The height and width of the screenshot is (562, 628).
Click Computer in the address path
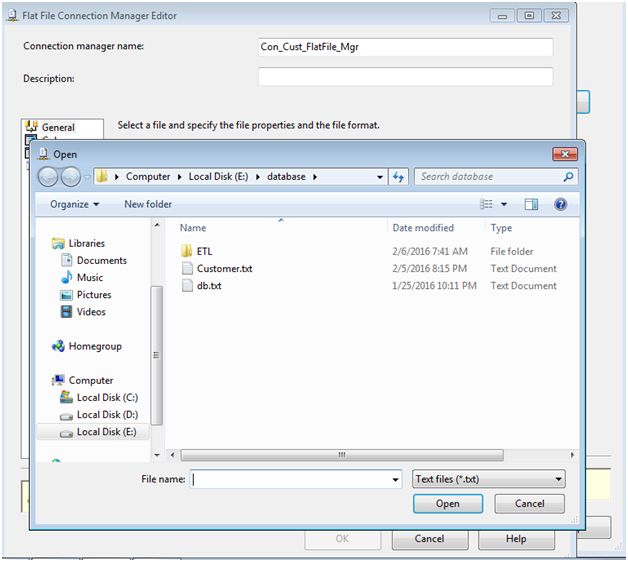[x=148, y=177]
